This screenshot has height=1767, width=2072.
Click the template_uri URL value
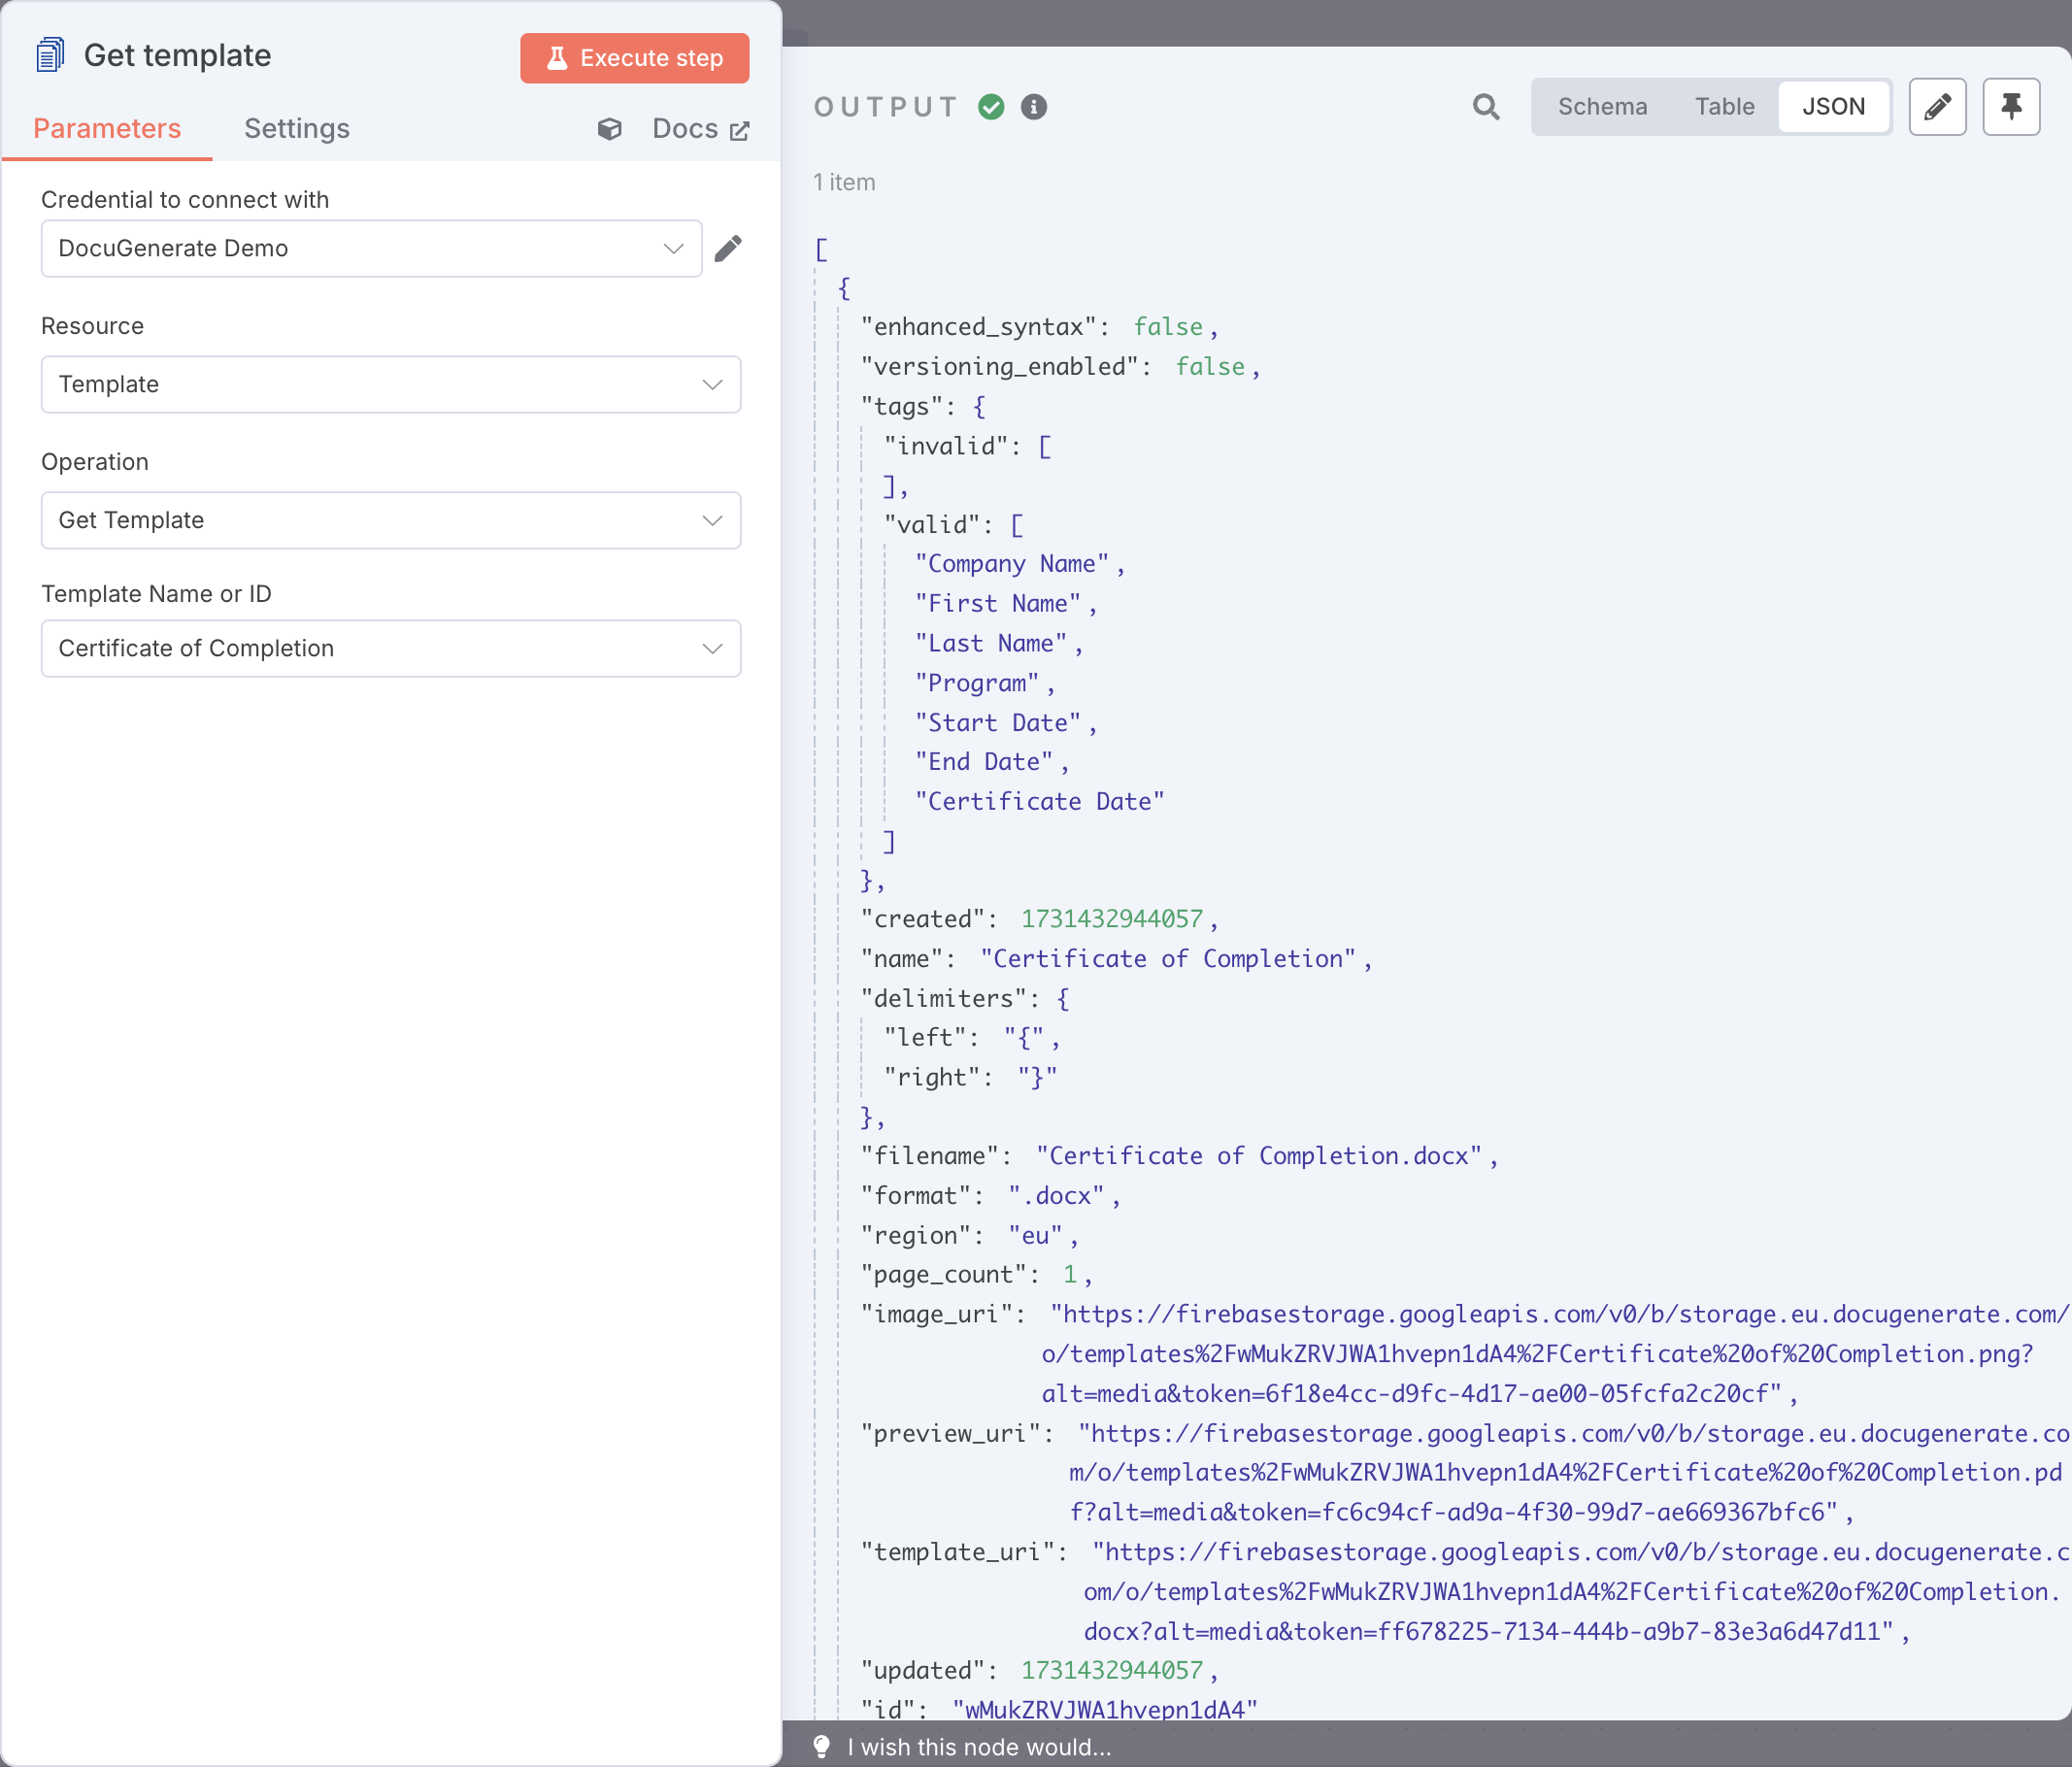[x=1577, y=1592]
